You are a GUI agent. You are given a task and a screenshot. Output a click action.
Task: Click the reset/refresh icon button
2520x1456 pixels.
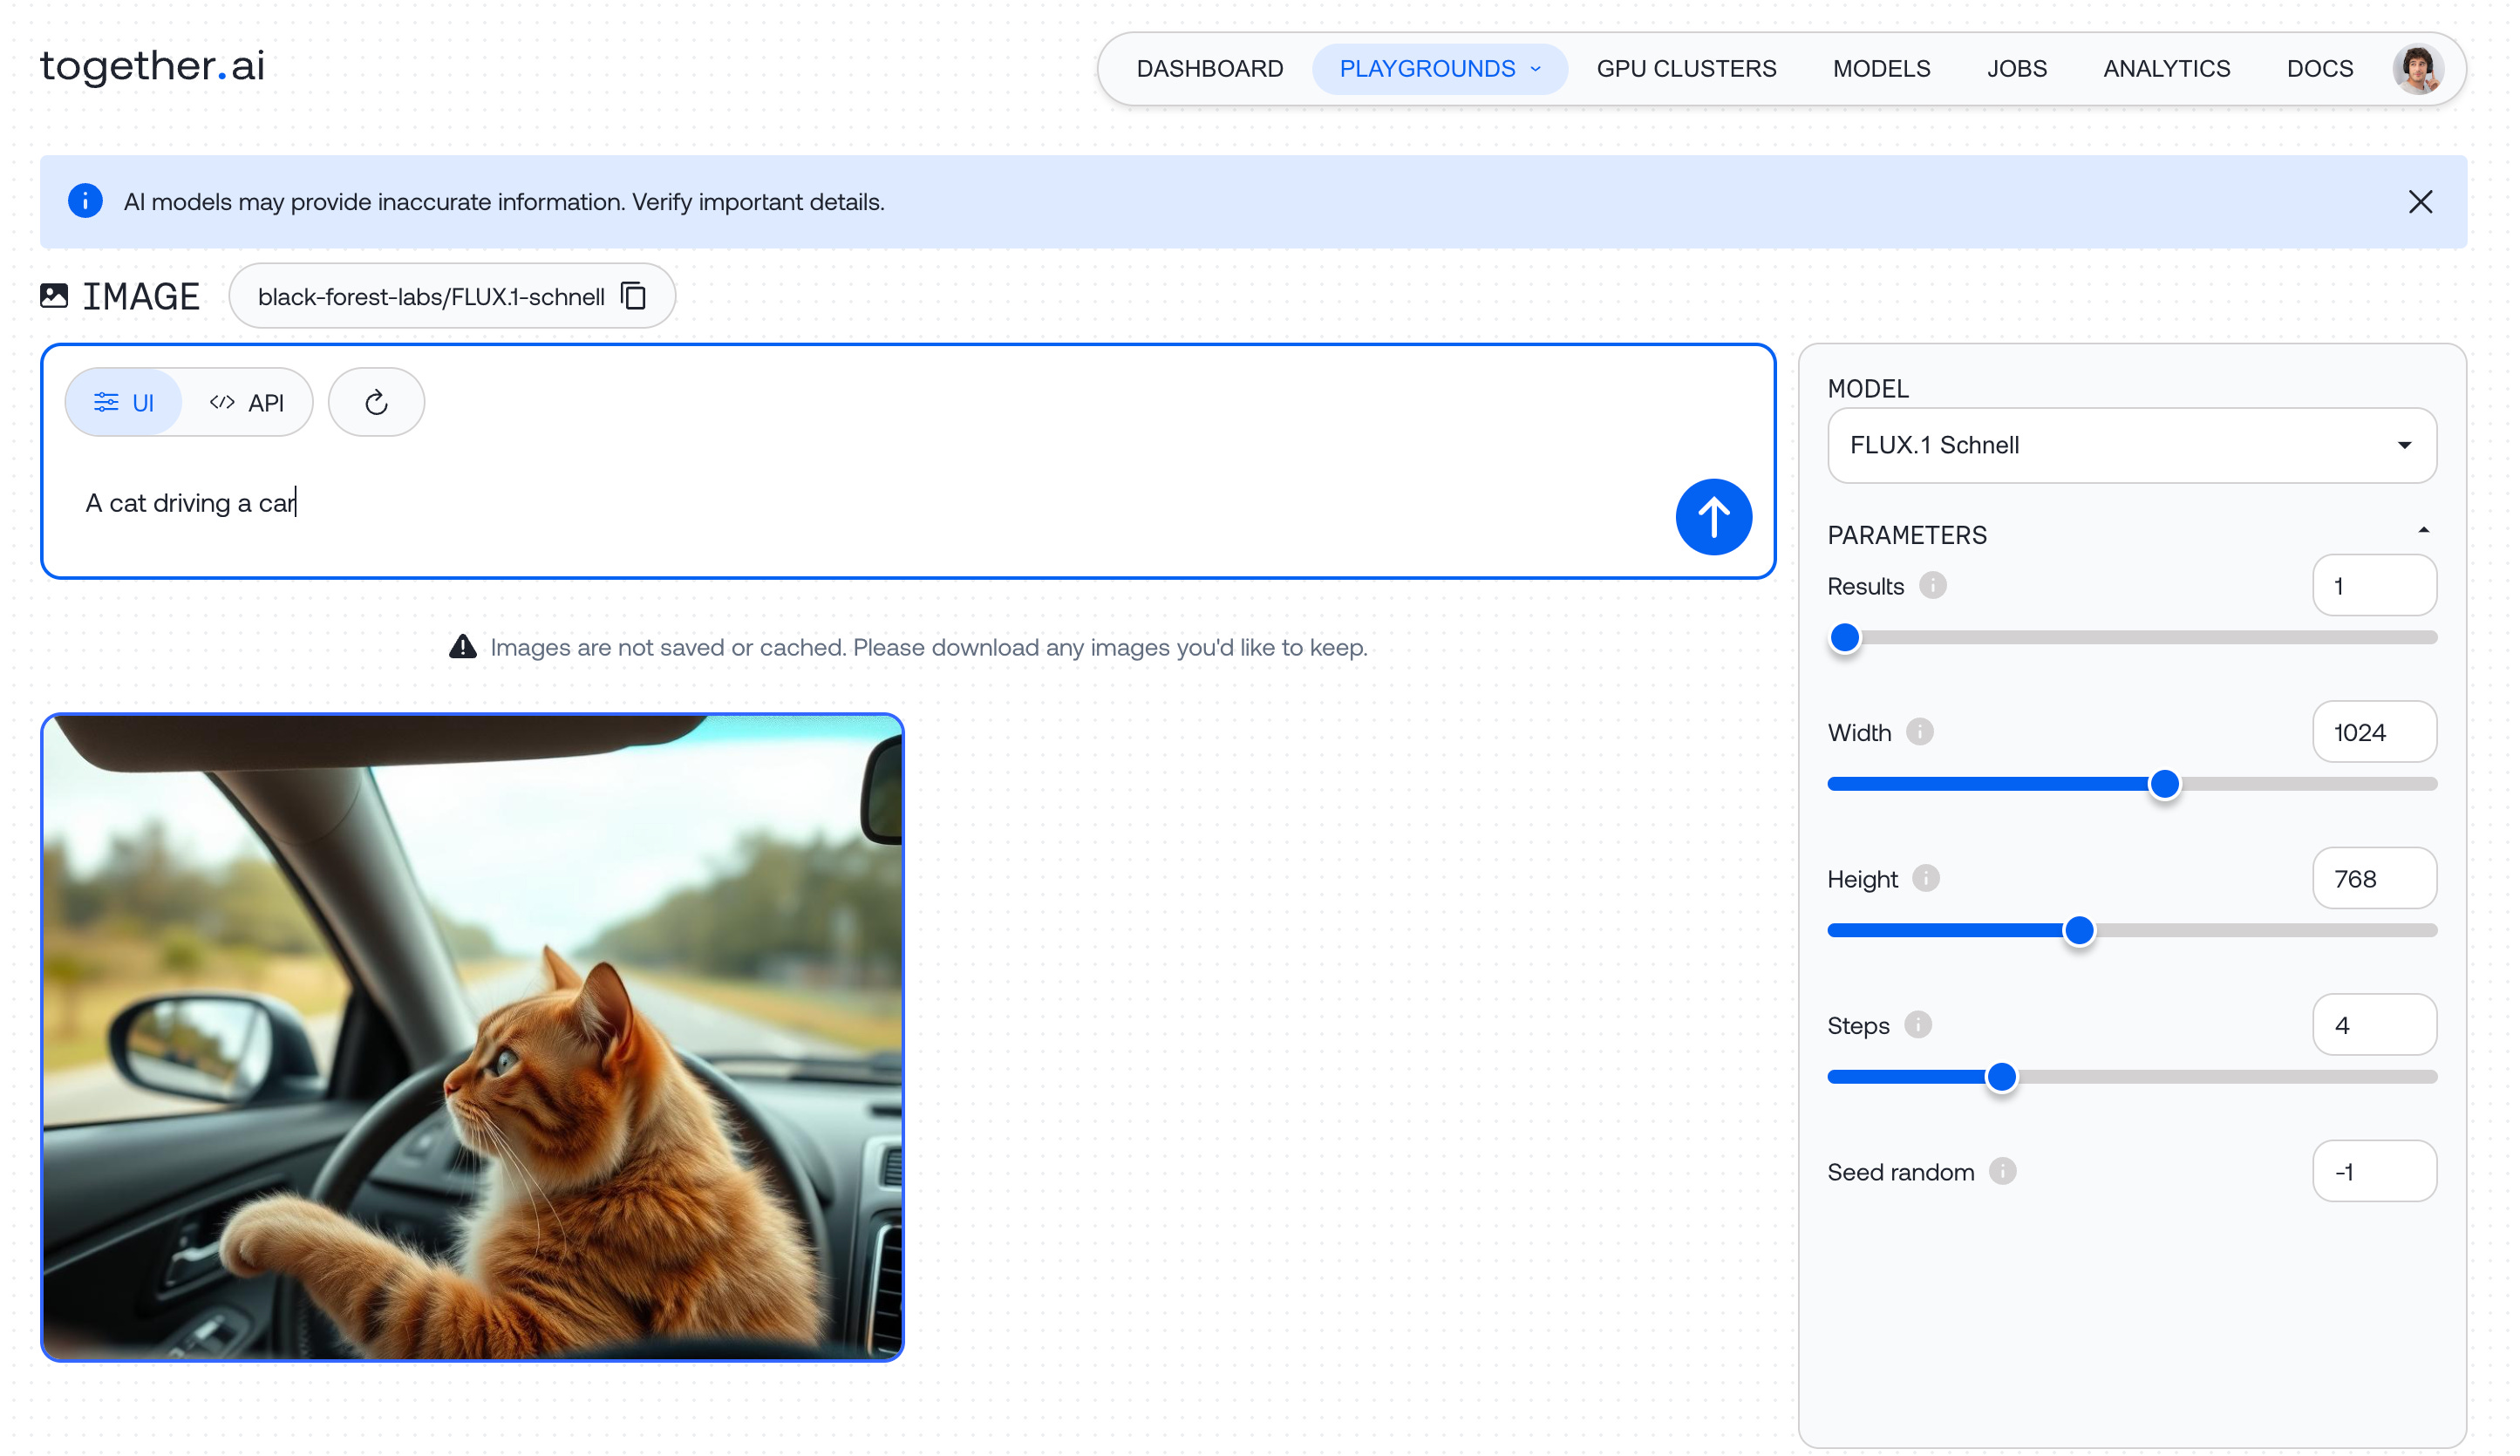click(376, 402)
